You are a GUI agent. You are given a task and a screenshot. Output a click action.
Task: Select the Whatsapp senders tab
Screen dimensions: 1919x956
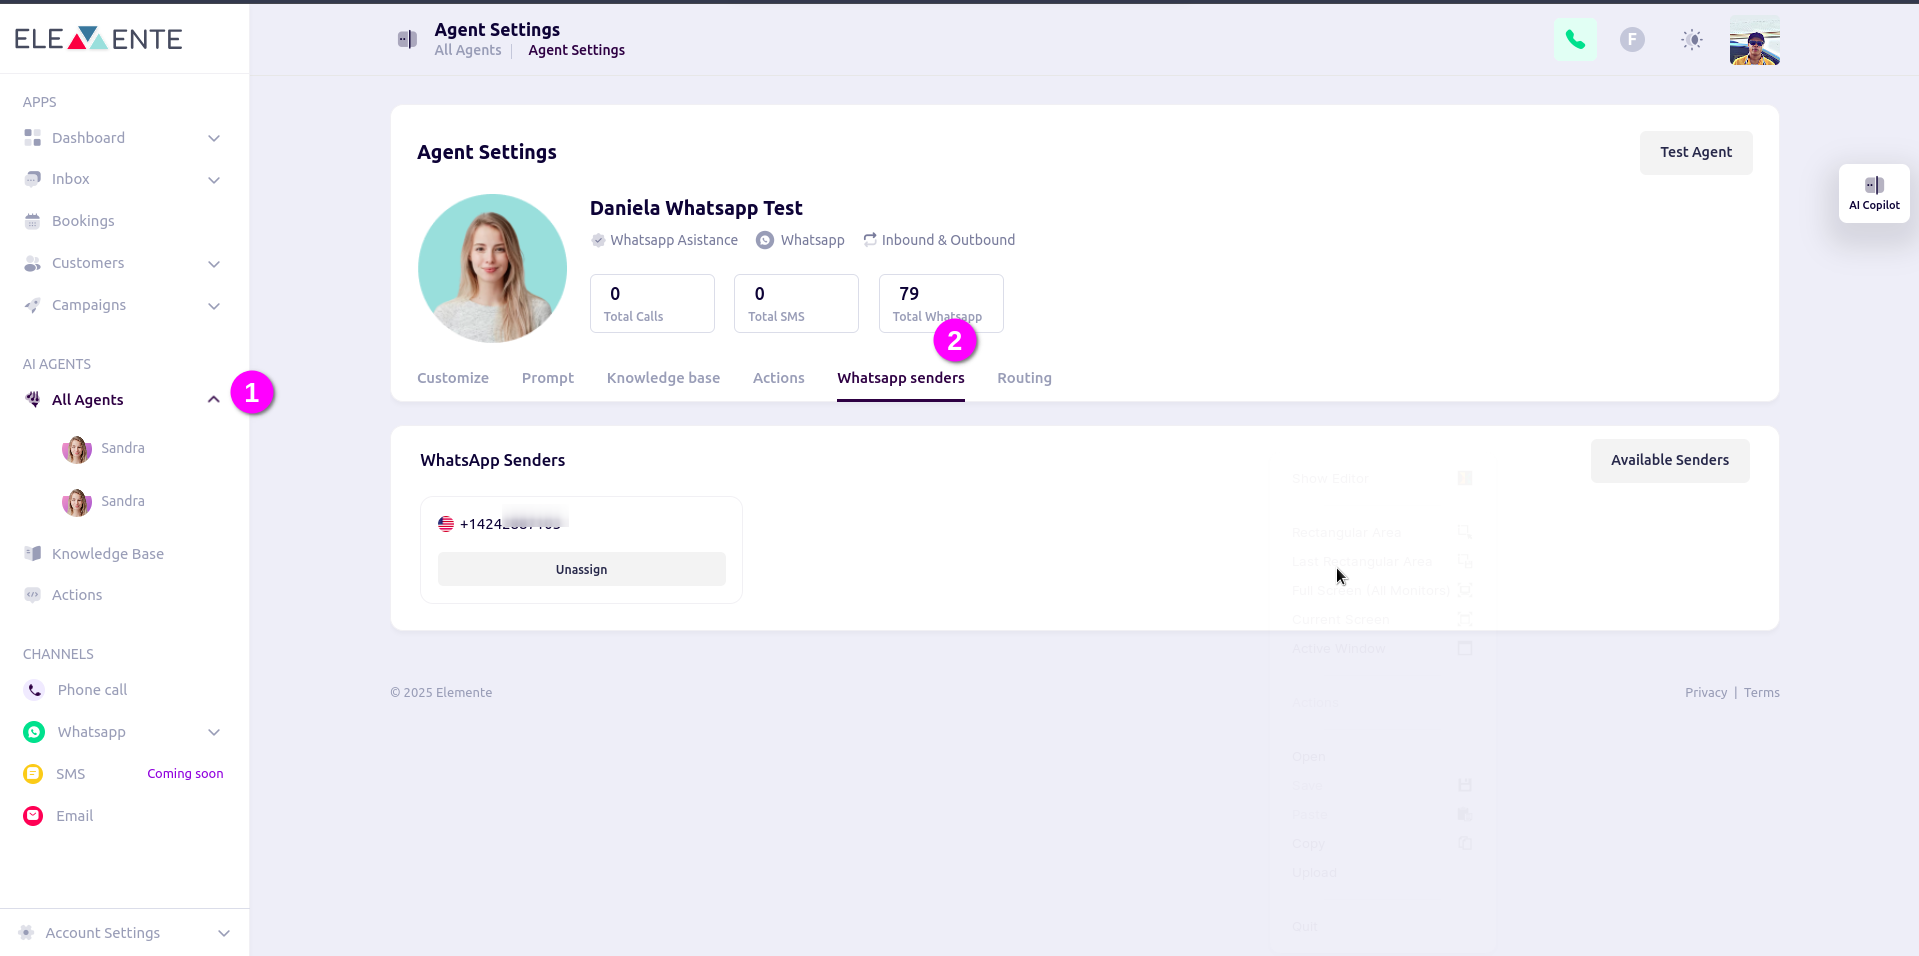pos(901,378)
